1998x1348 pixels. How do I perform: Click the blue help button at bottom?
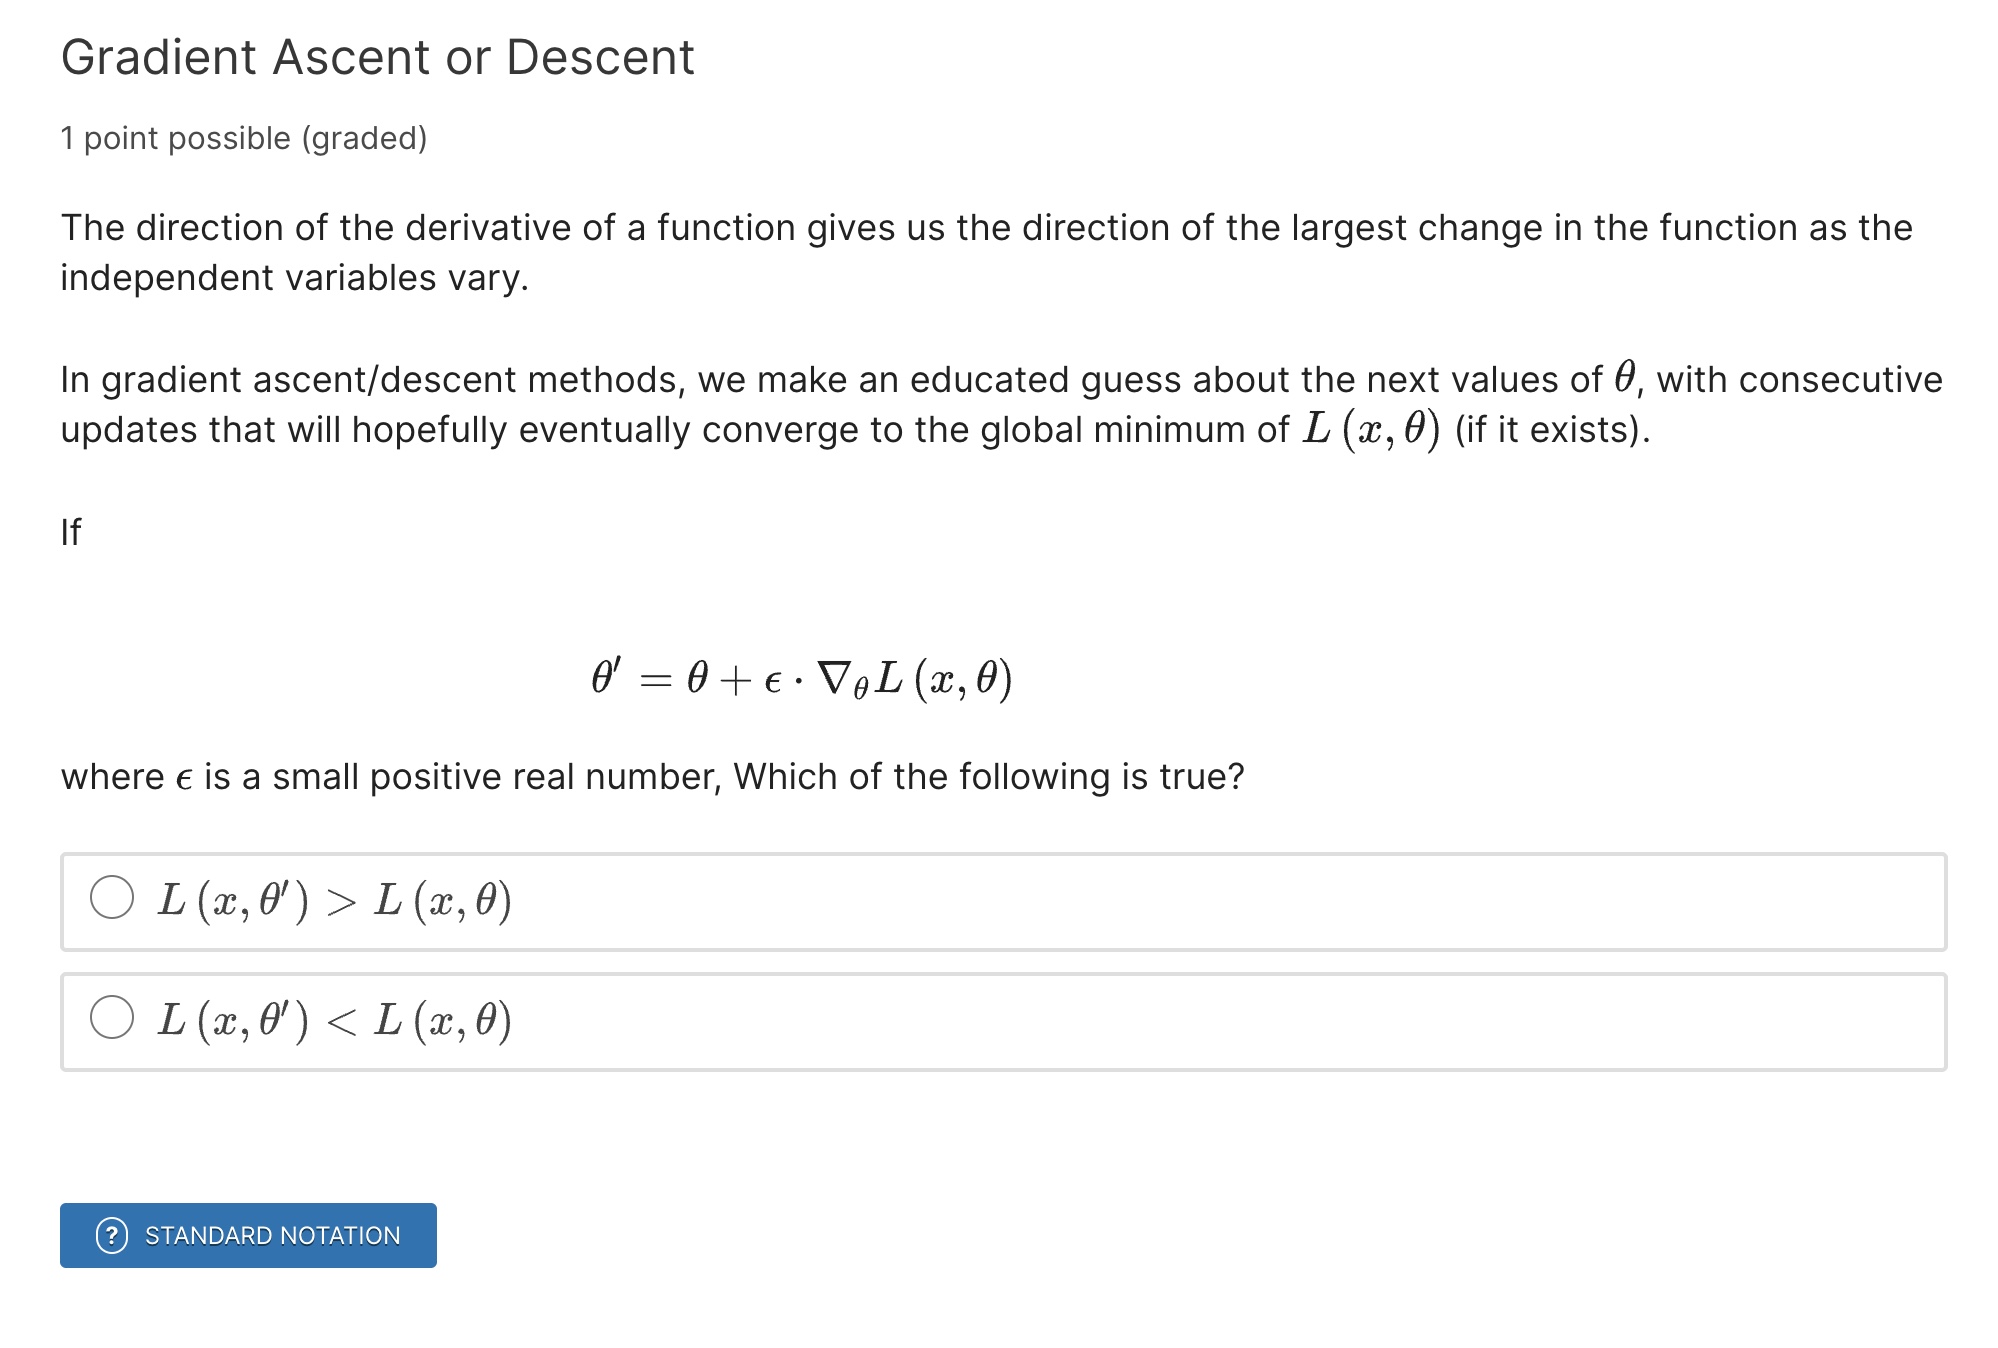point(247,1236)
